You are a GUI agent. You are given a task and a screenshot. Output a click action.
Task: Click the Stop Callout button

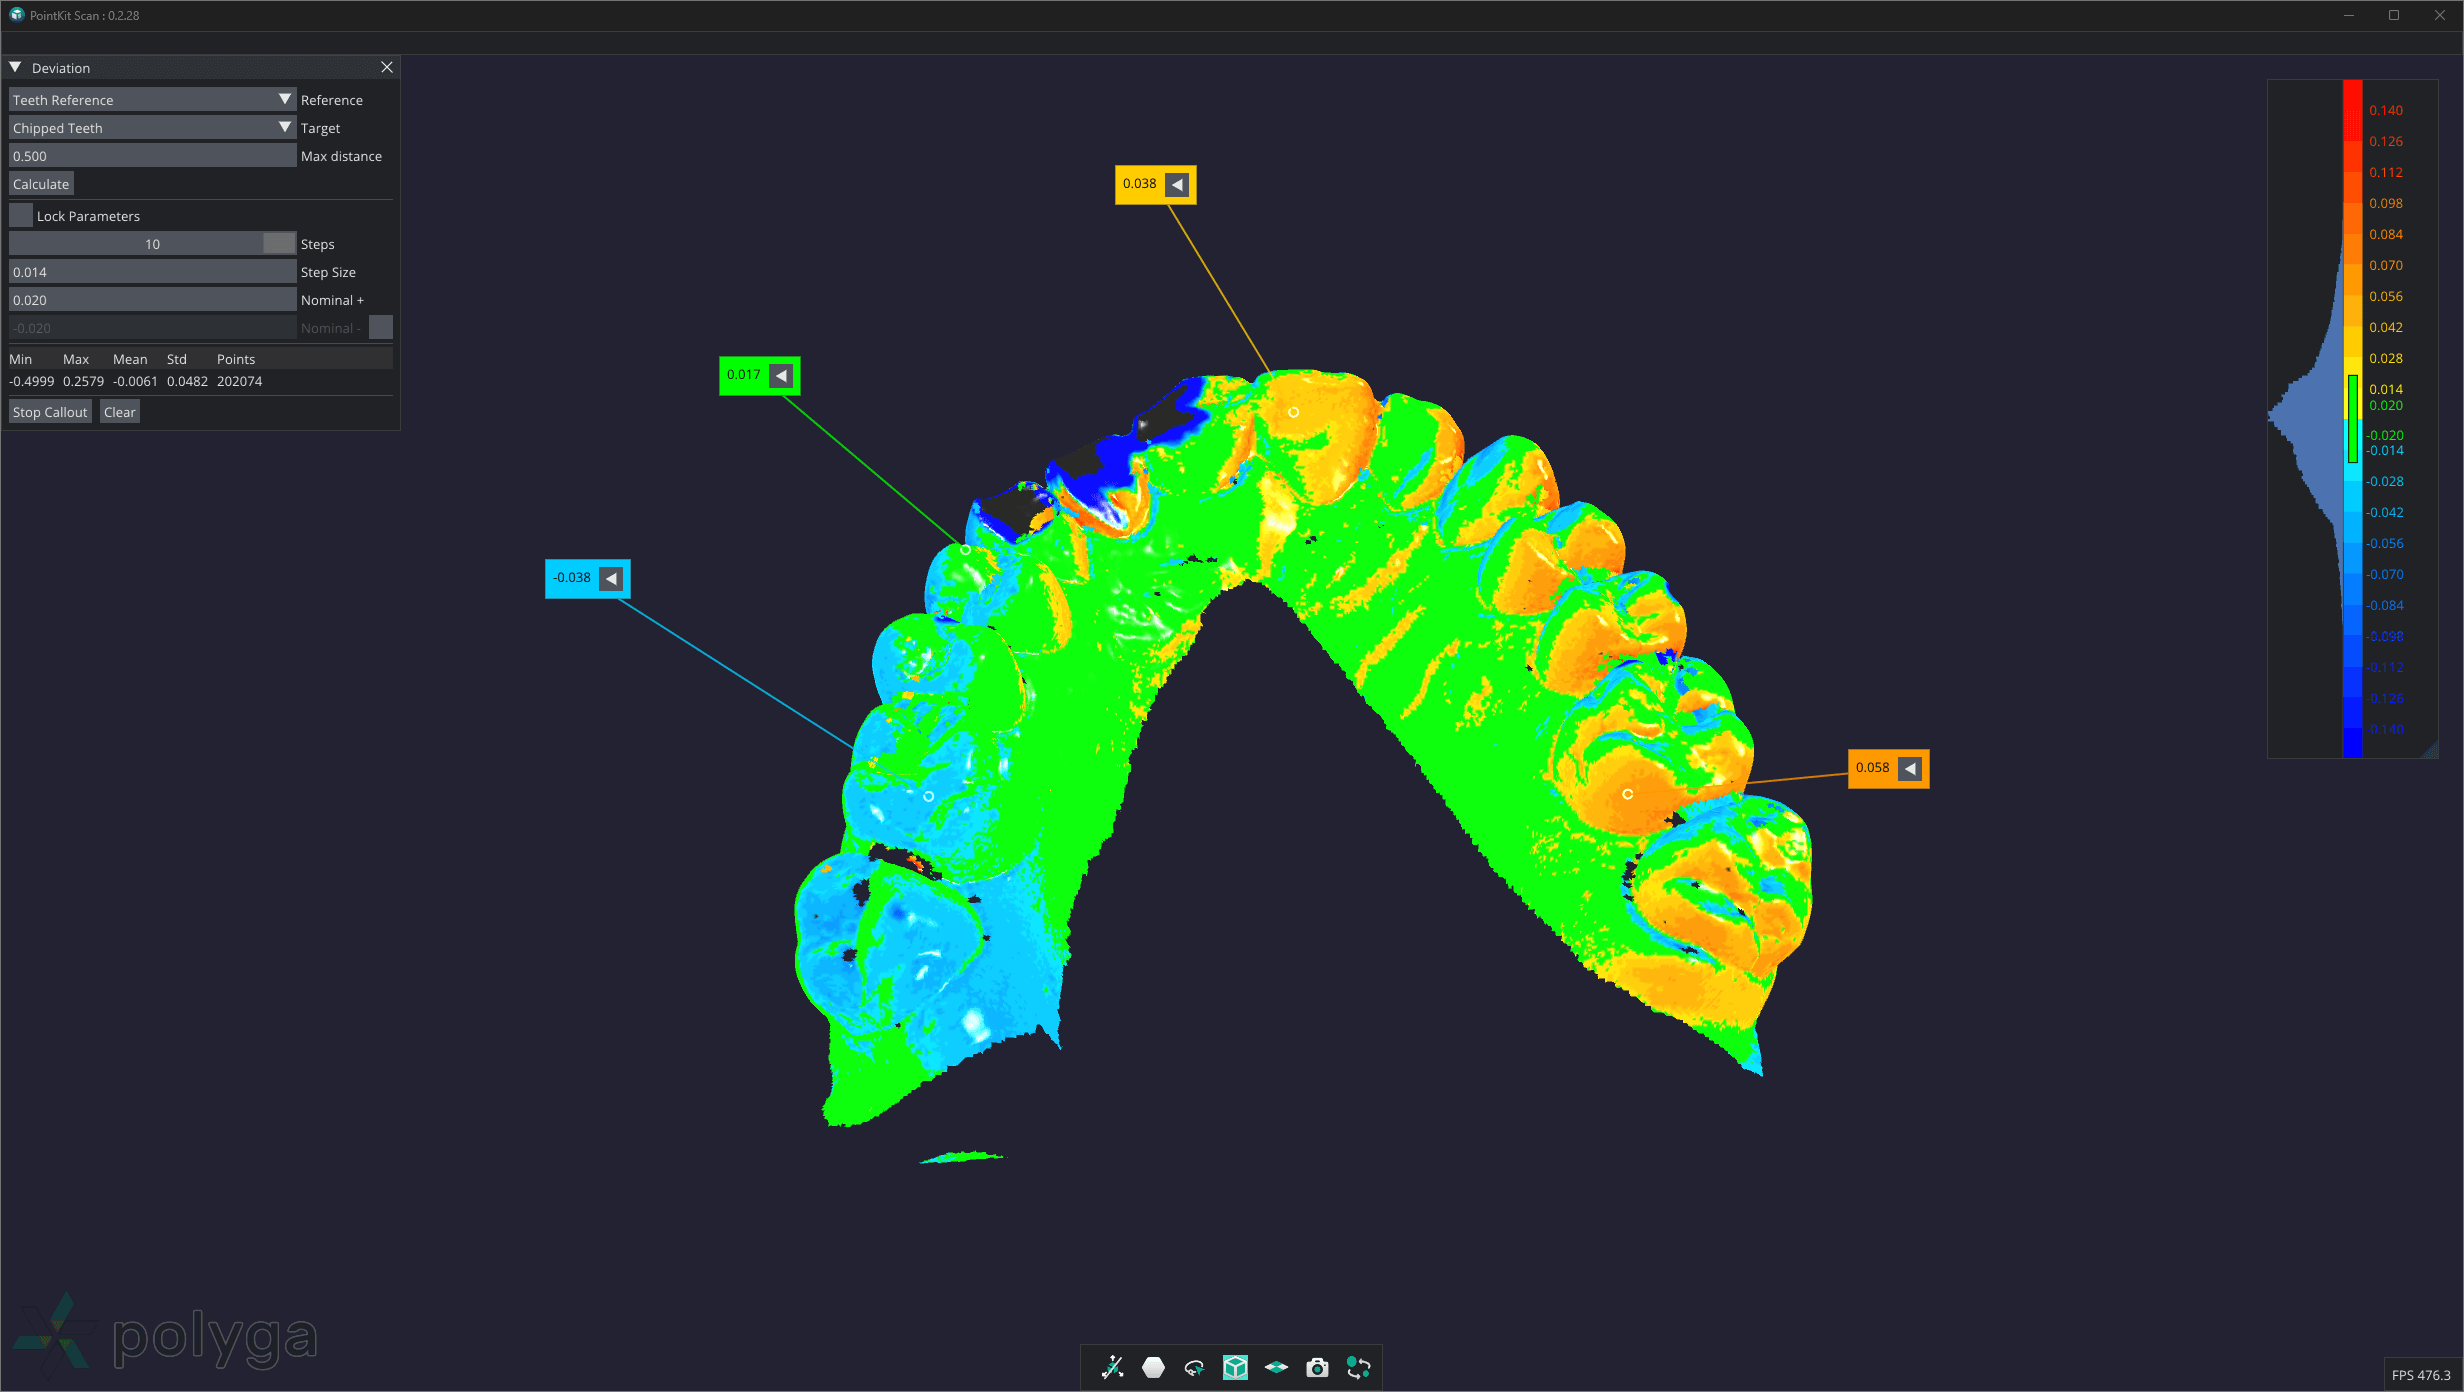(x=49, y=411)
